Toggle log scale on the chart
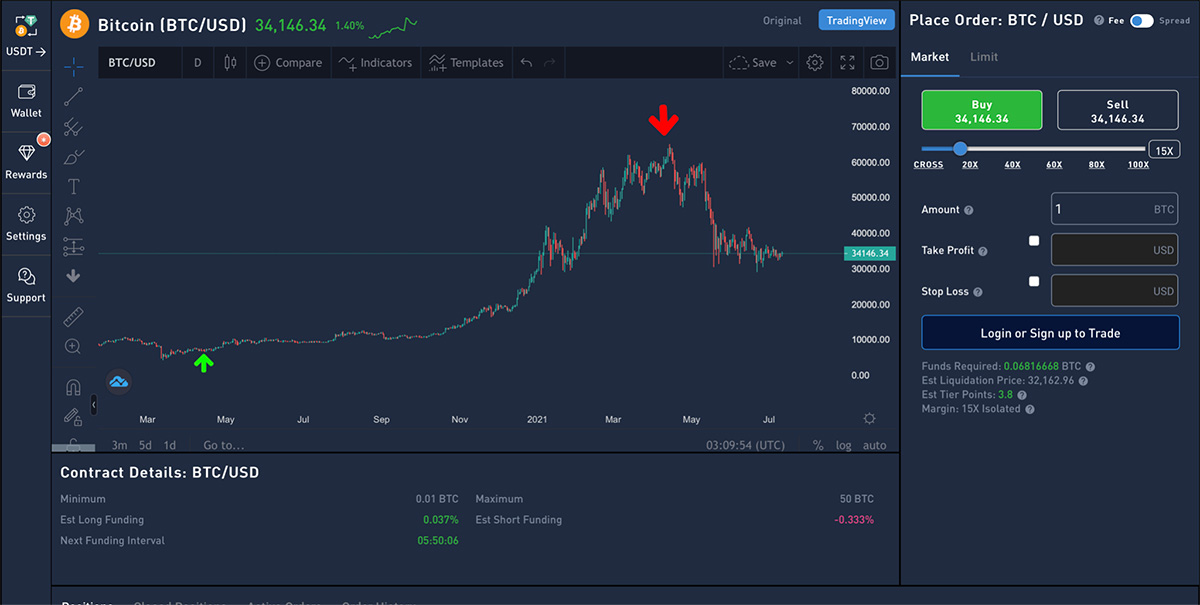1200x605 pixels. click(x=844, y=445)
